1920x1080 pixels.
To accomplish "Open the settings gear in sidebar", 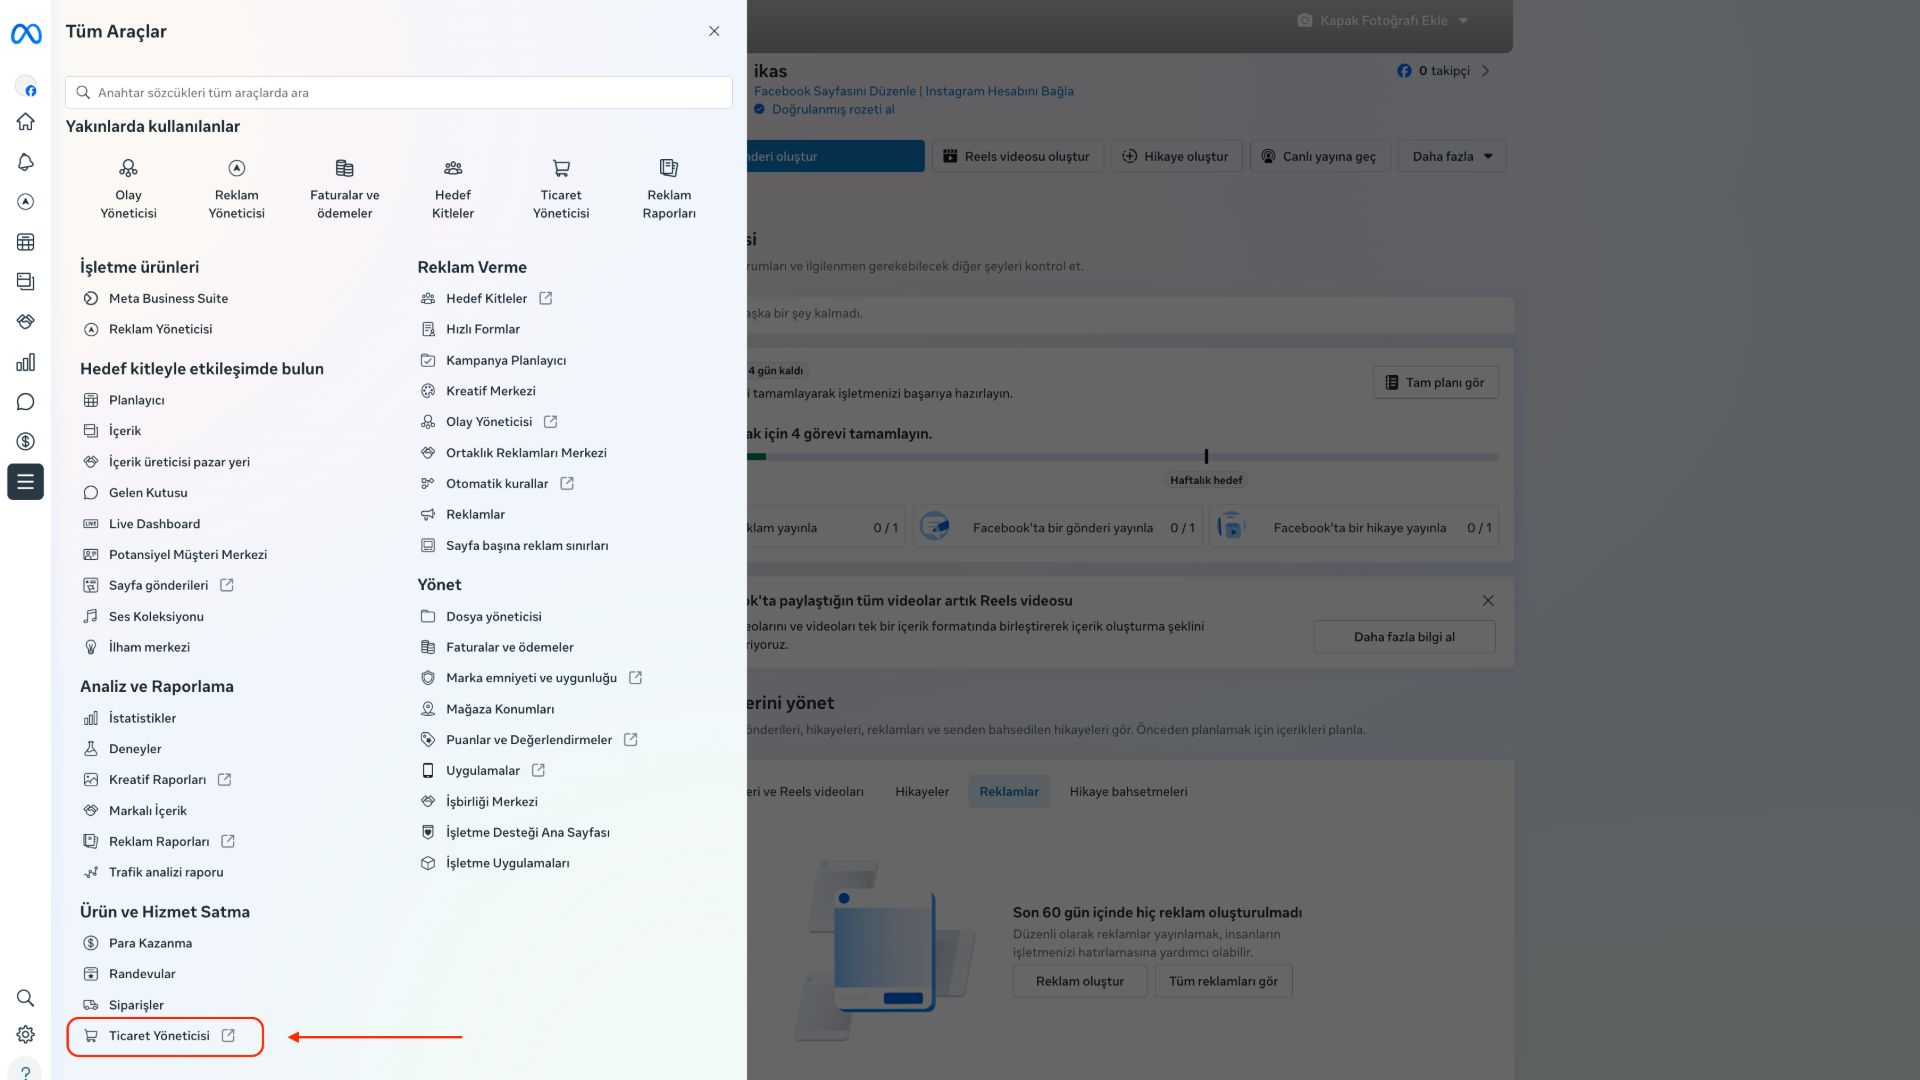I will coord(26,1034).
